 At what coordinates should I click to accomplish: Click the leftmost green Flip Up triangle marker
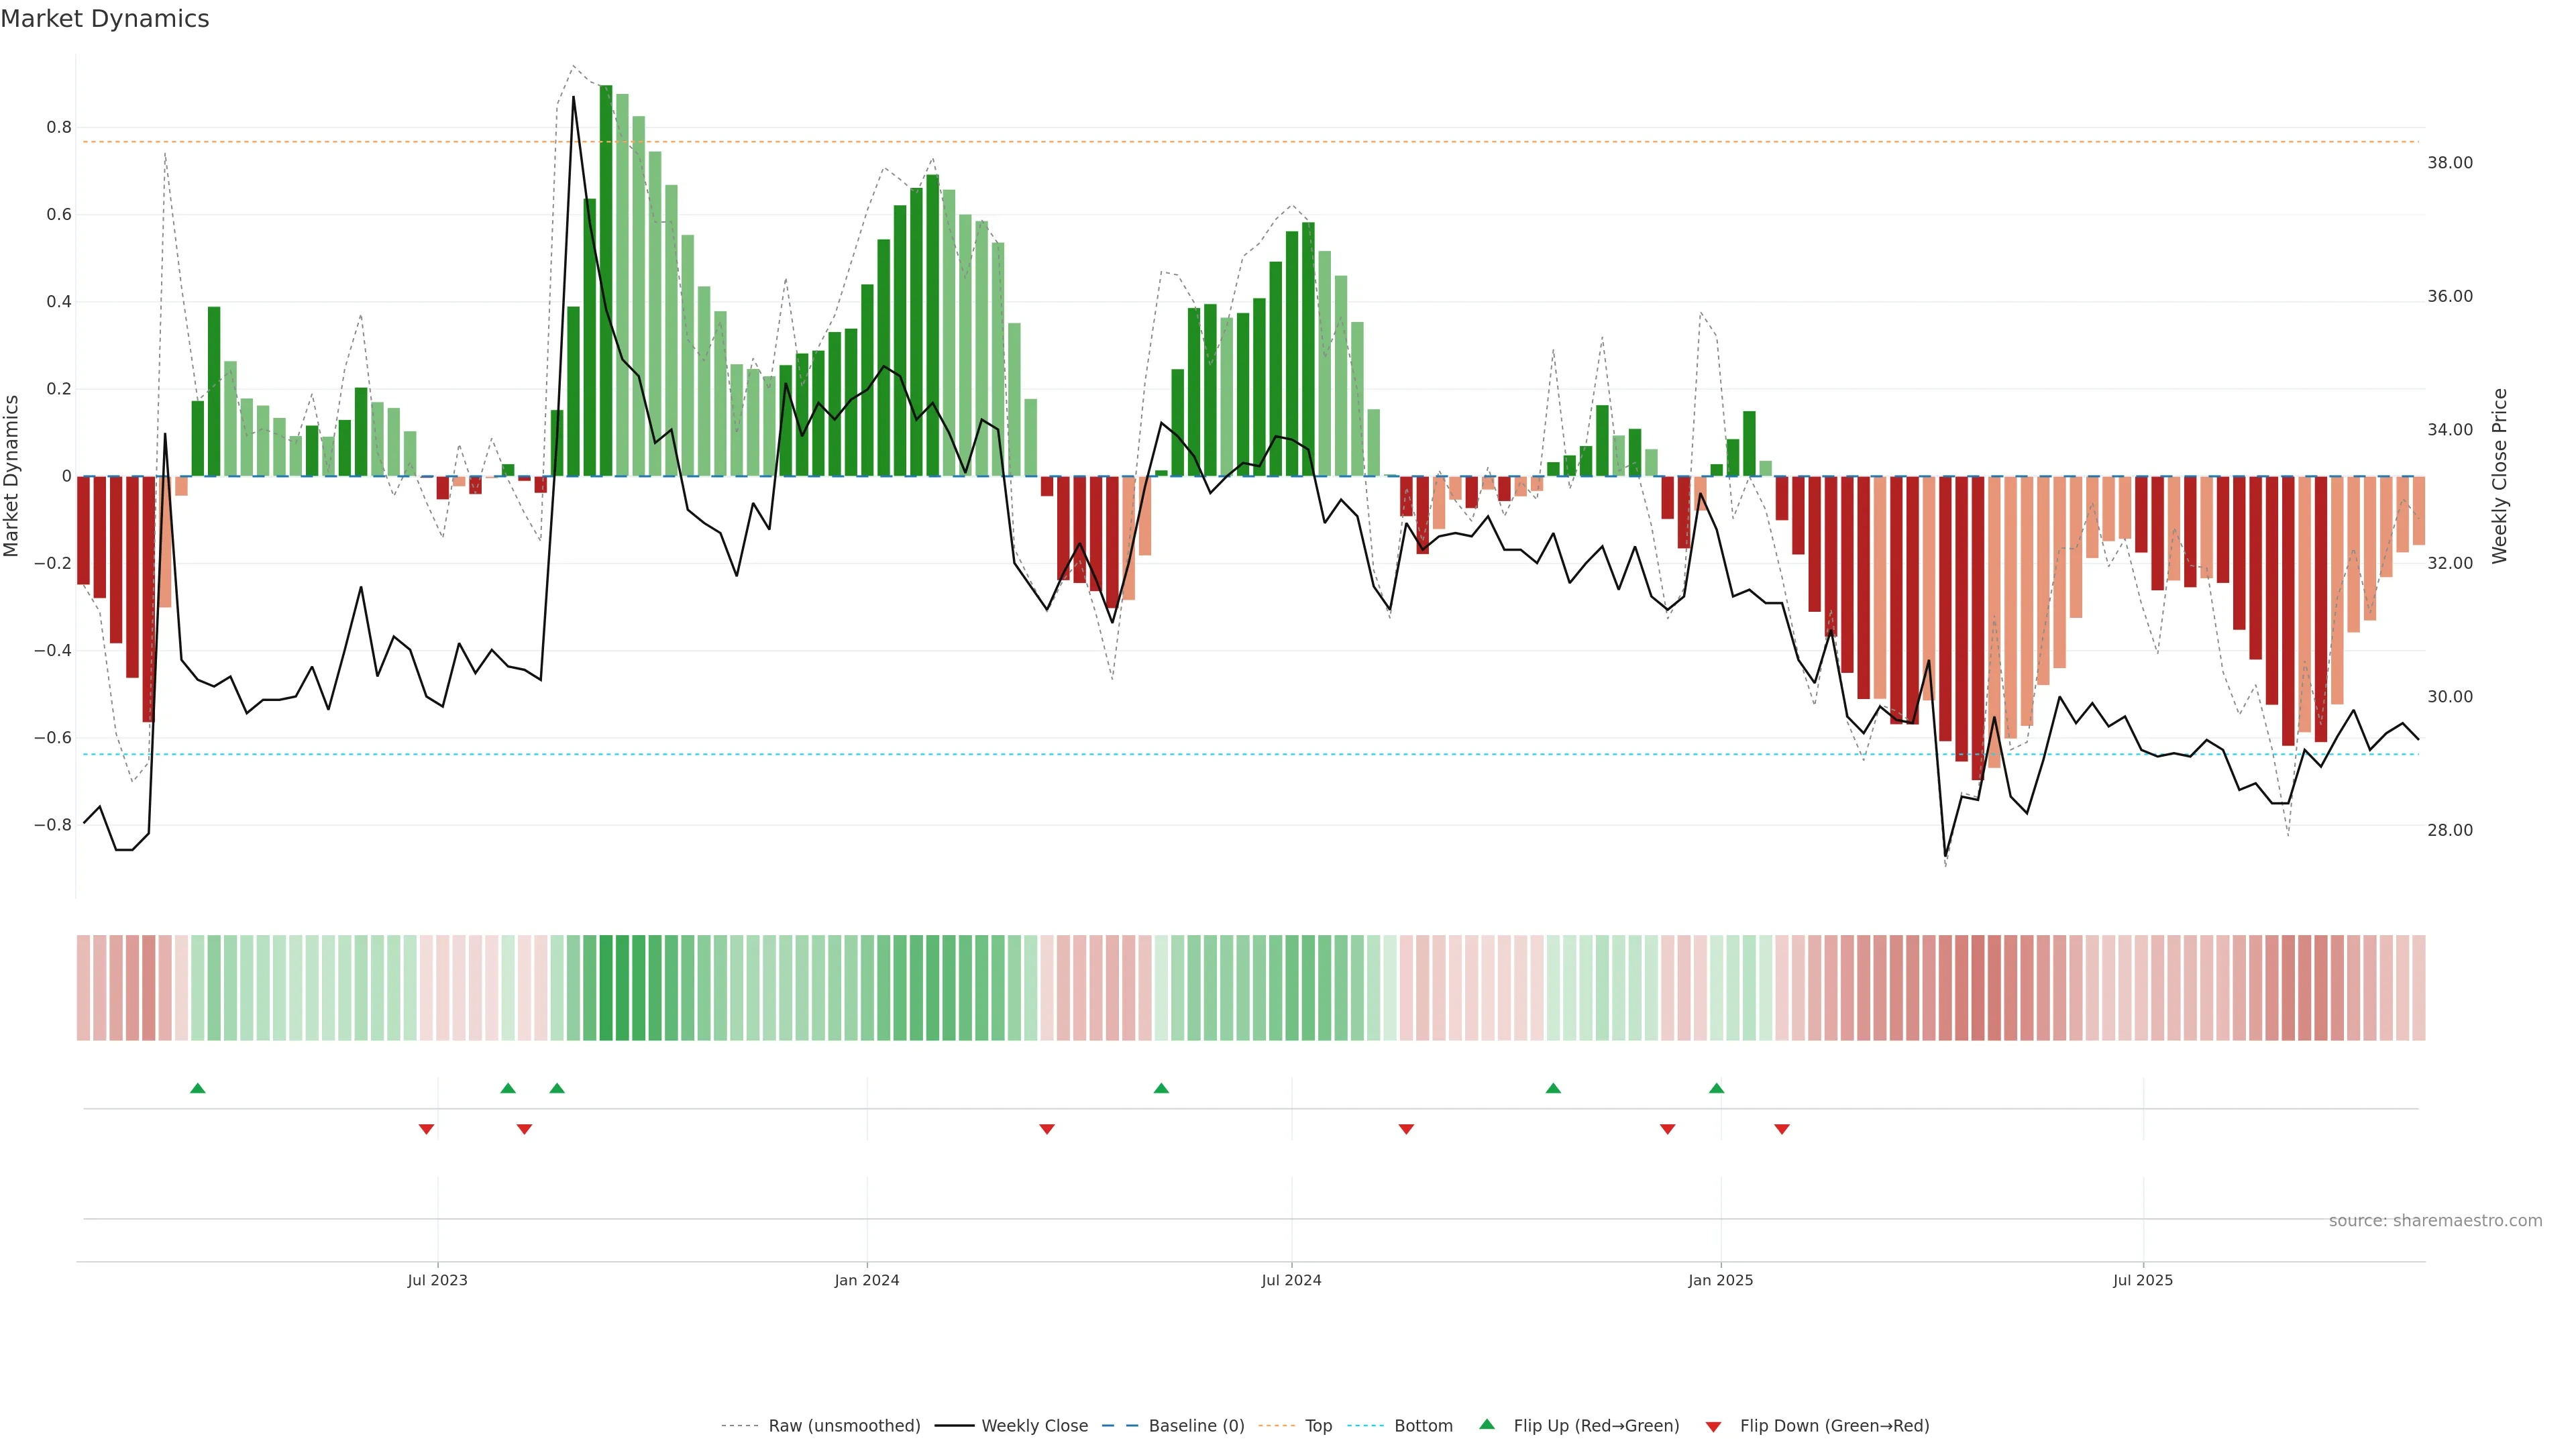(x=198, y=1088)
